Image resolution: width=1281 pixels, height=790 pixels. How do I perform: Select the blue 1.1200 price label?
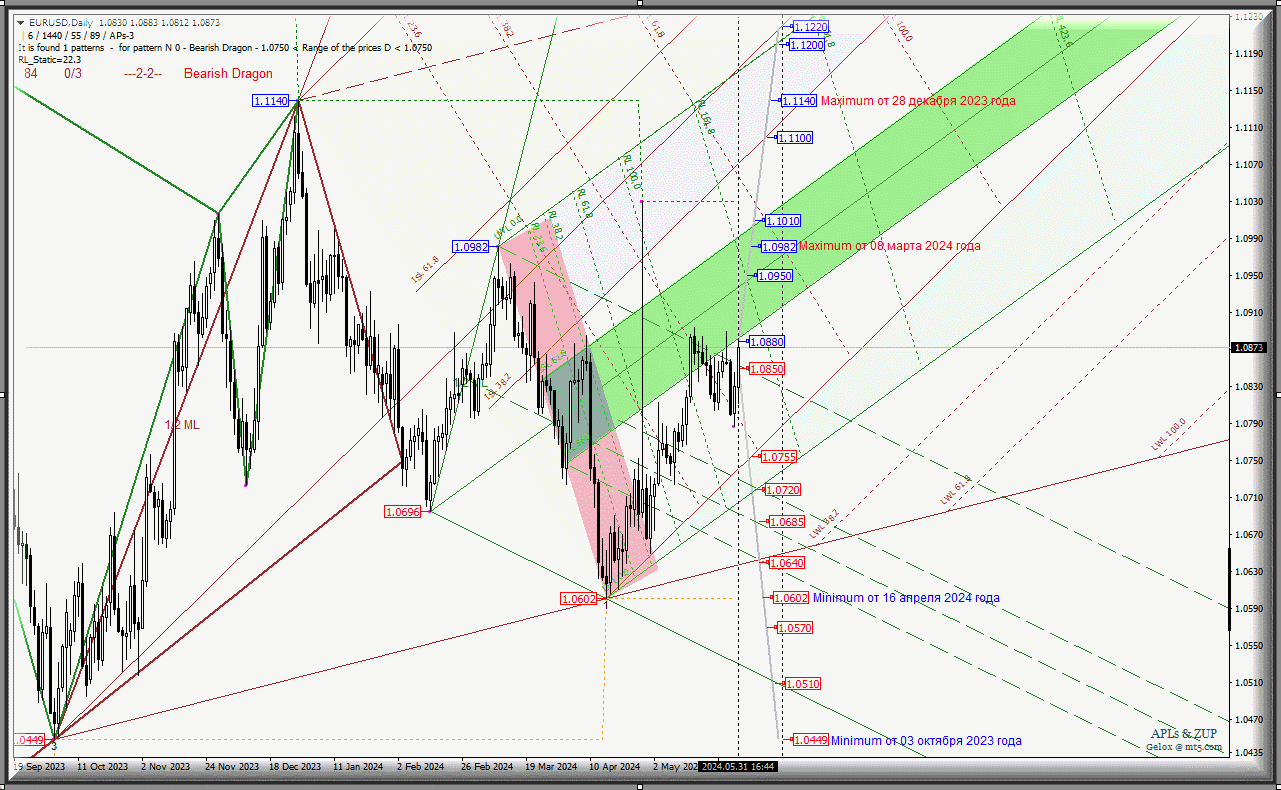806,45
